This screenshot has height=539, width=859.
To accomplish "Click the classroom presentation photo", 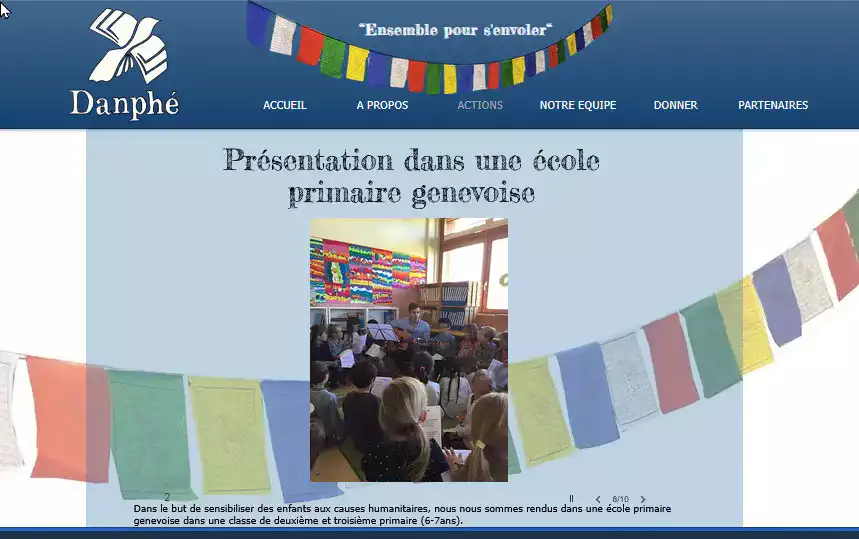I will click(x=408, y=349).
